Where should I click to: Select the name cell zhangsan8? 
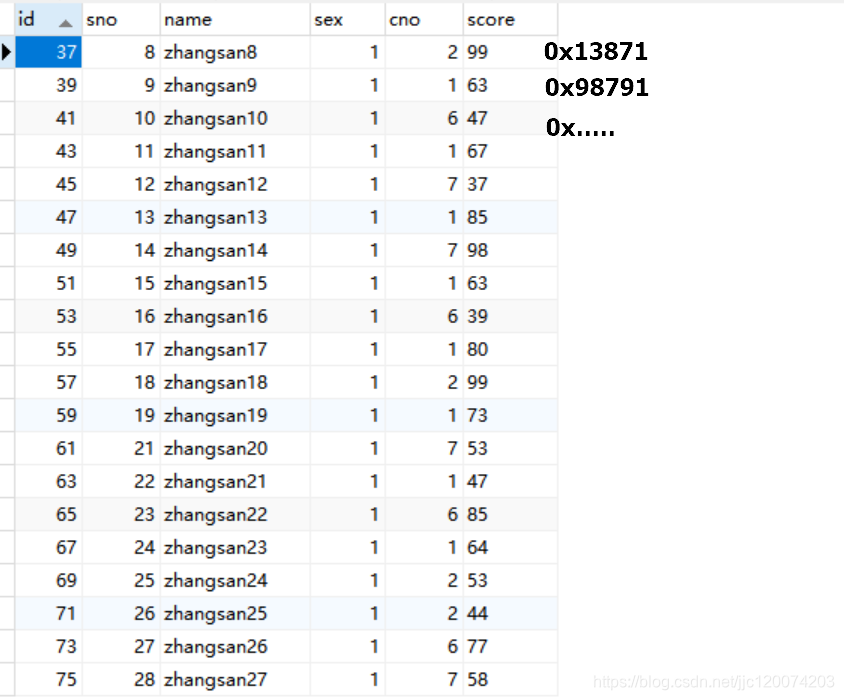[235, 52]
